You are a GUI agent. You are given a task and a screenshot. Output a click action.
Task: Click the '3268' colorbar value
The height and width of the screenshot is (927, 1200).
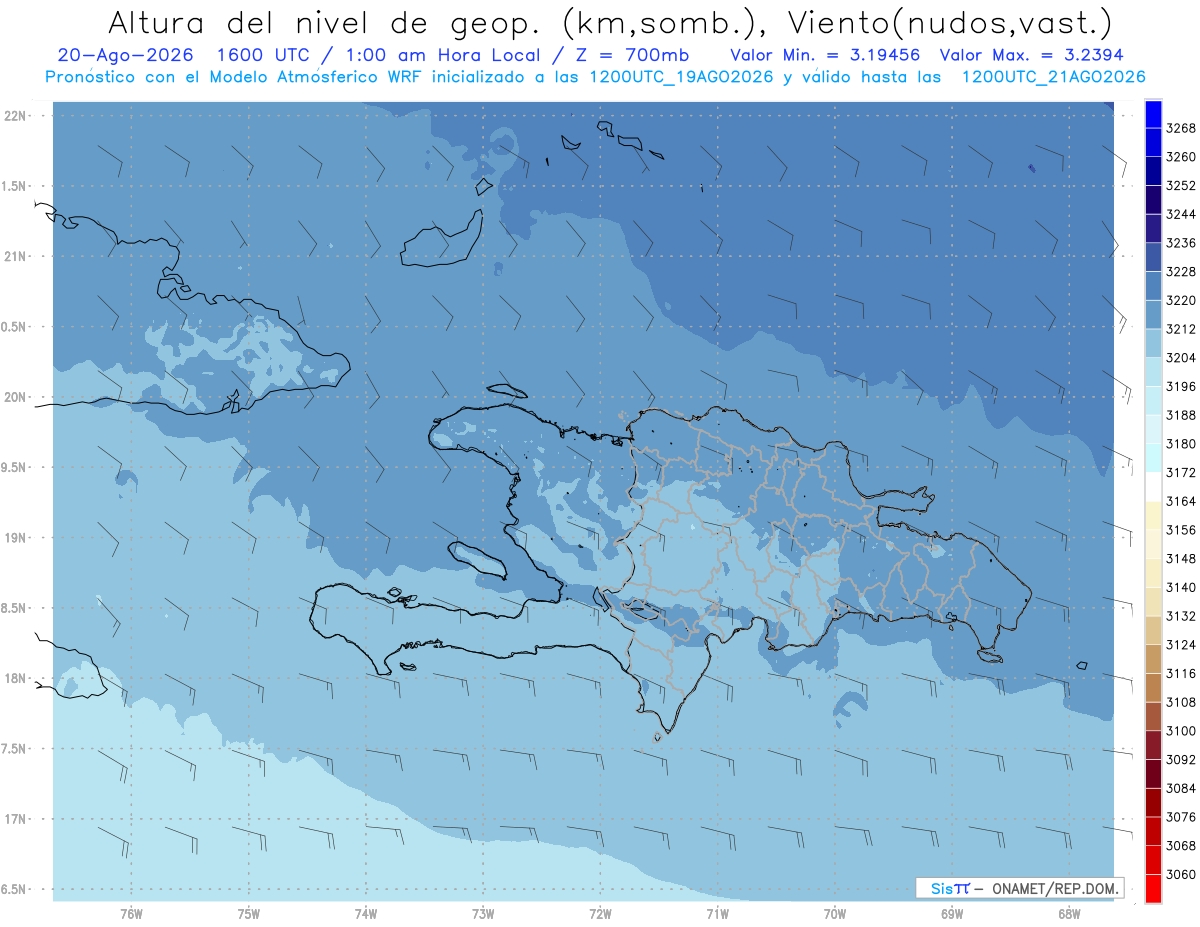[x=1181, y=128]
